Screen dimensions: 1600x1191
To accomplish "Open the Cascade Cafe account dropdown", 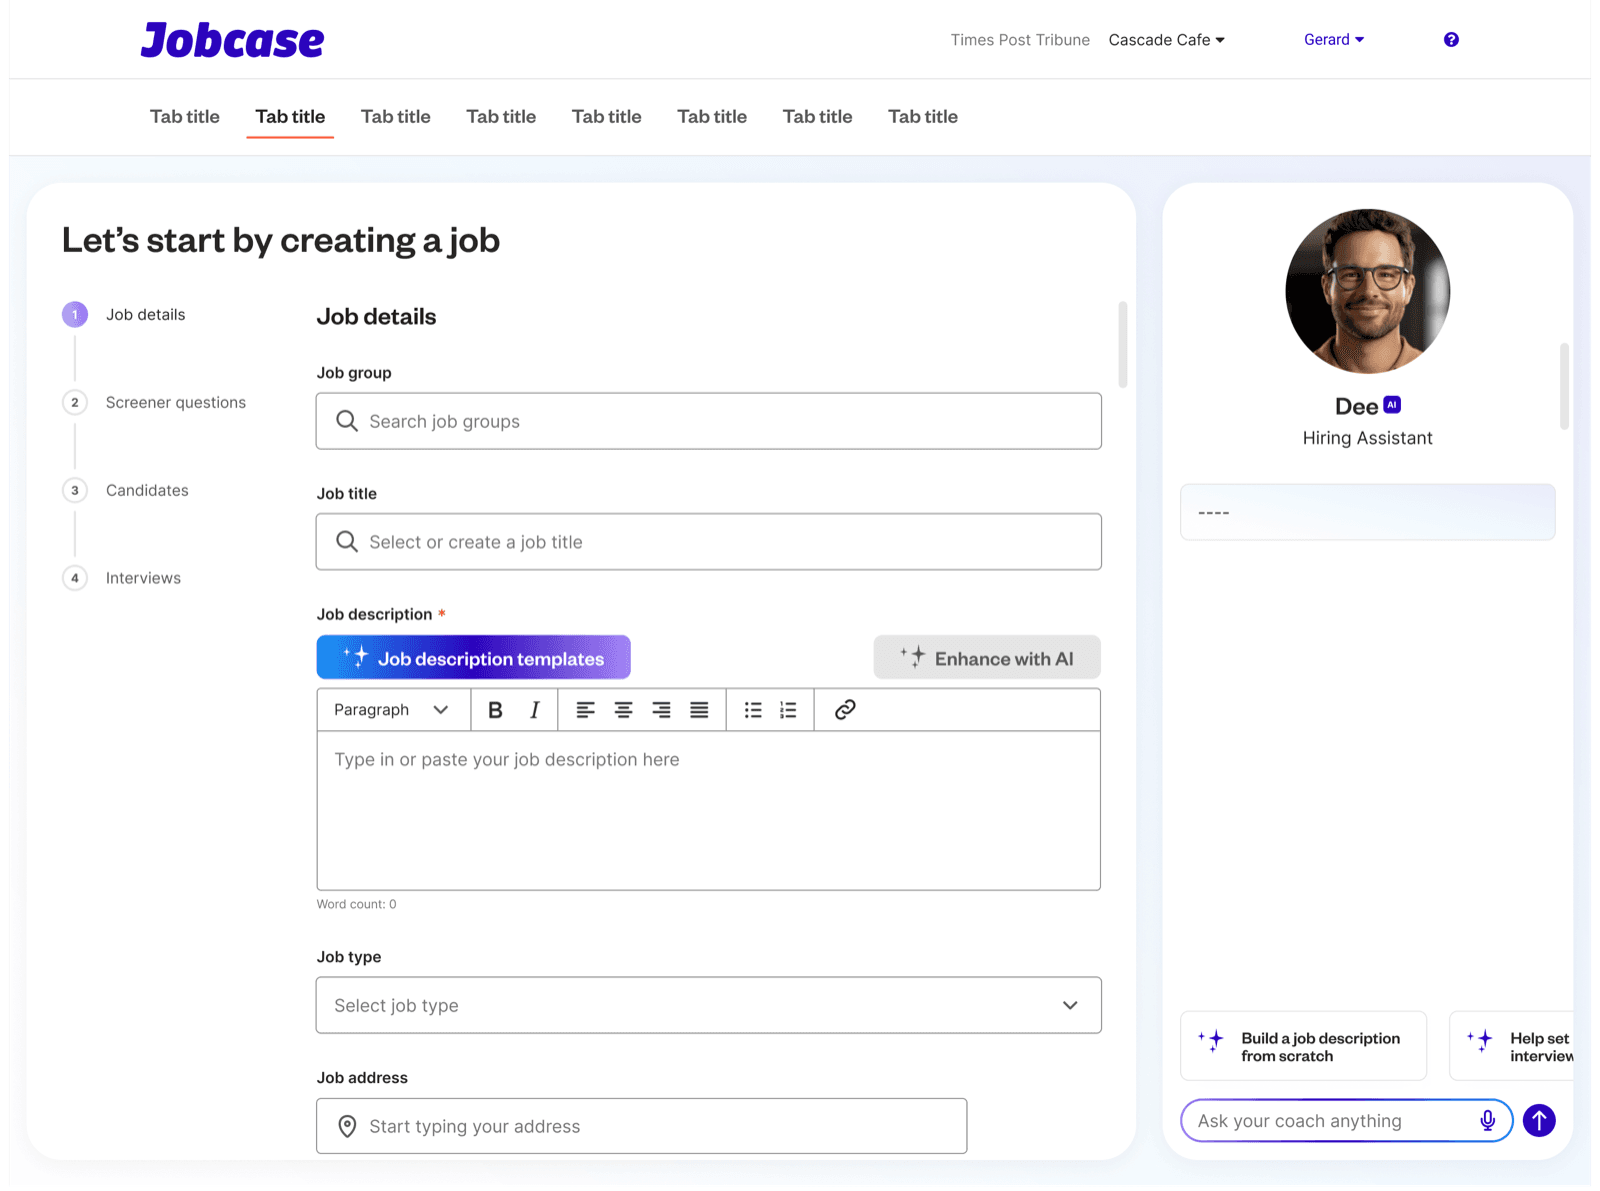I will (1167, 40).
